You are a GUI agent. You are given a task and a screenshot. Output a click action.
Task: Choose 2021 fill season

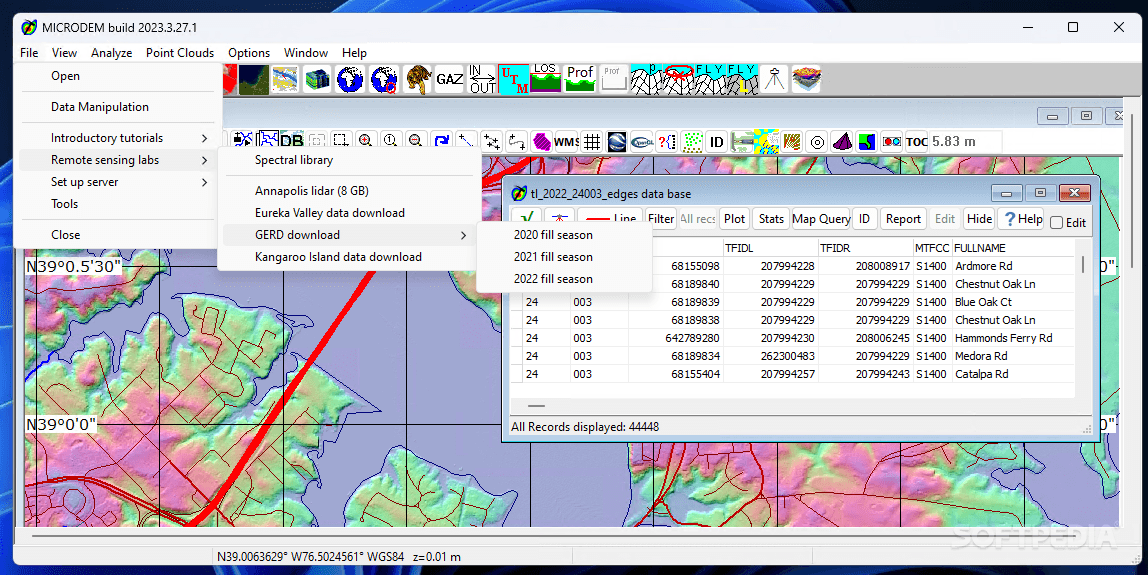point(564,256)
